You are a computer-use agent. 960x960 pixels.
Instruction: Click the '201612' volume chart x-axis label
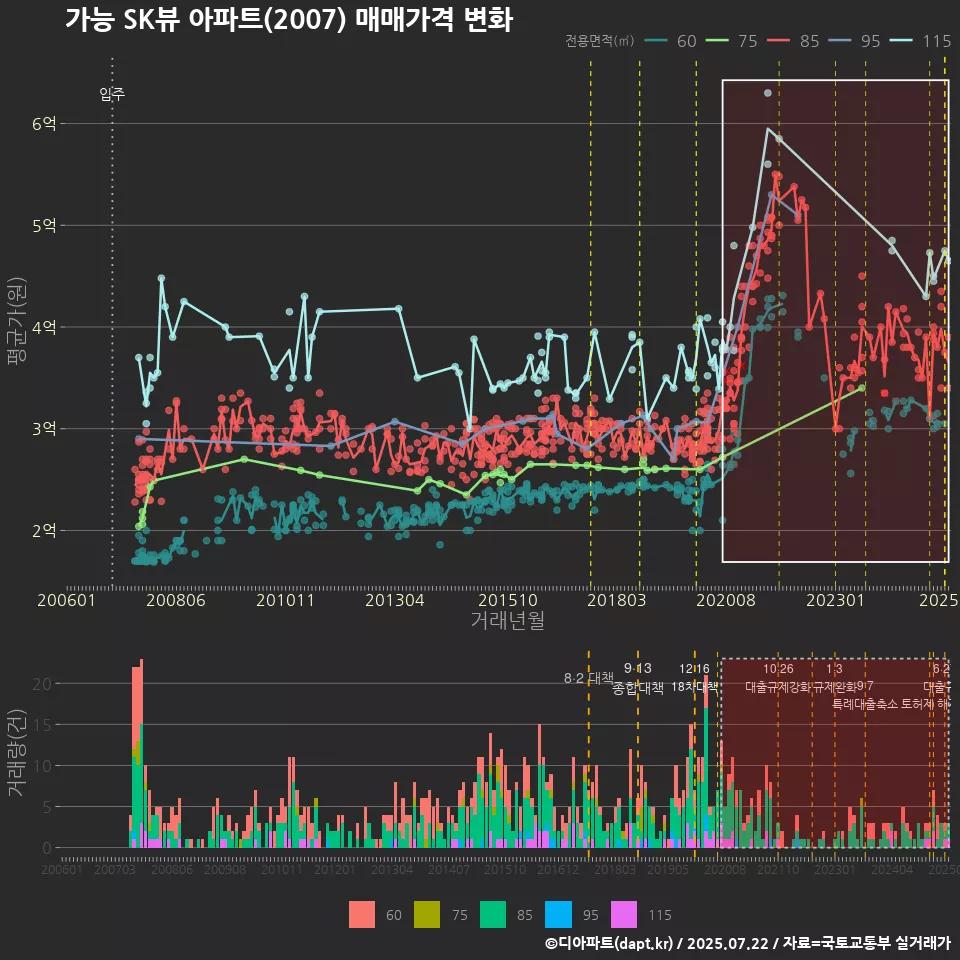pos(558,869)
